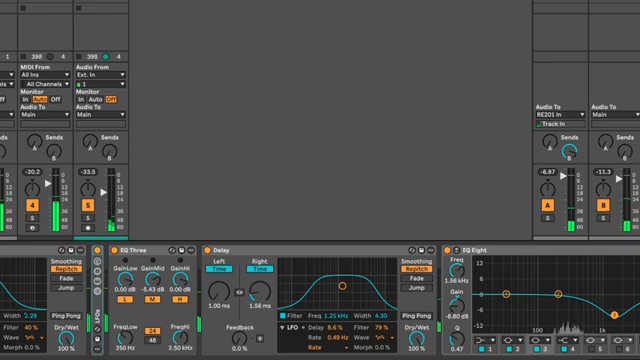The image size is (640, 360).
Task: Adjust the Delay Dry/Wet knob
Action: [x=416, y=338]
